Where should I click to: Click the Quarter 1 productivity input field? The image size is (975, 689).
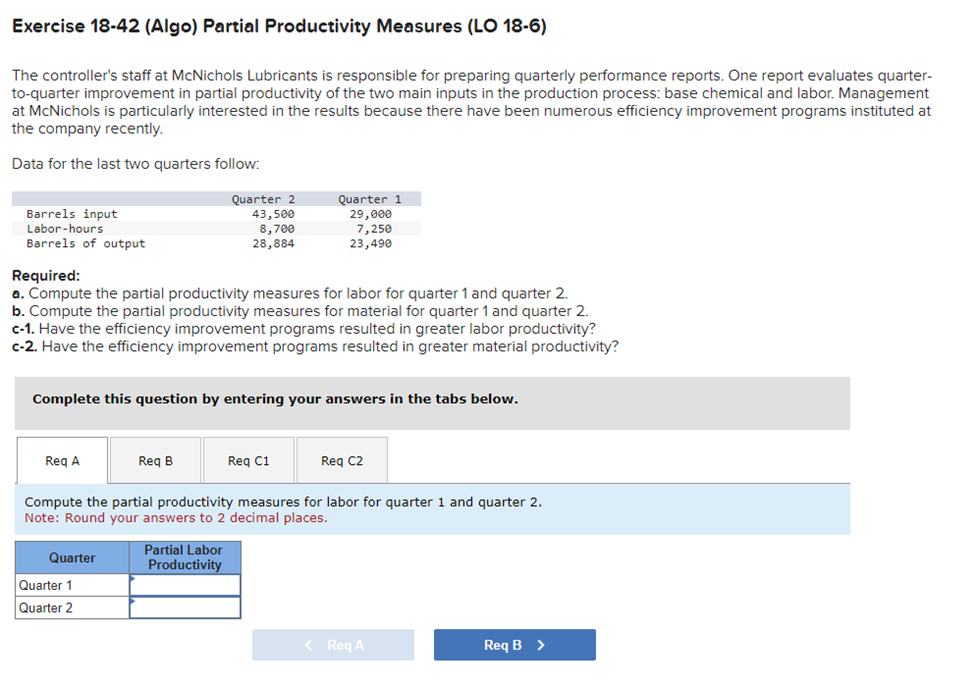(x=185, y=585)
